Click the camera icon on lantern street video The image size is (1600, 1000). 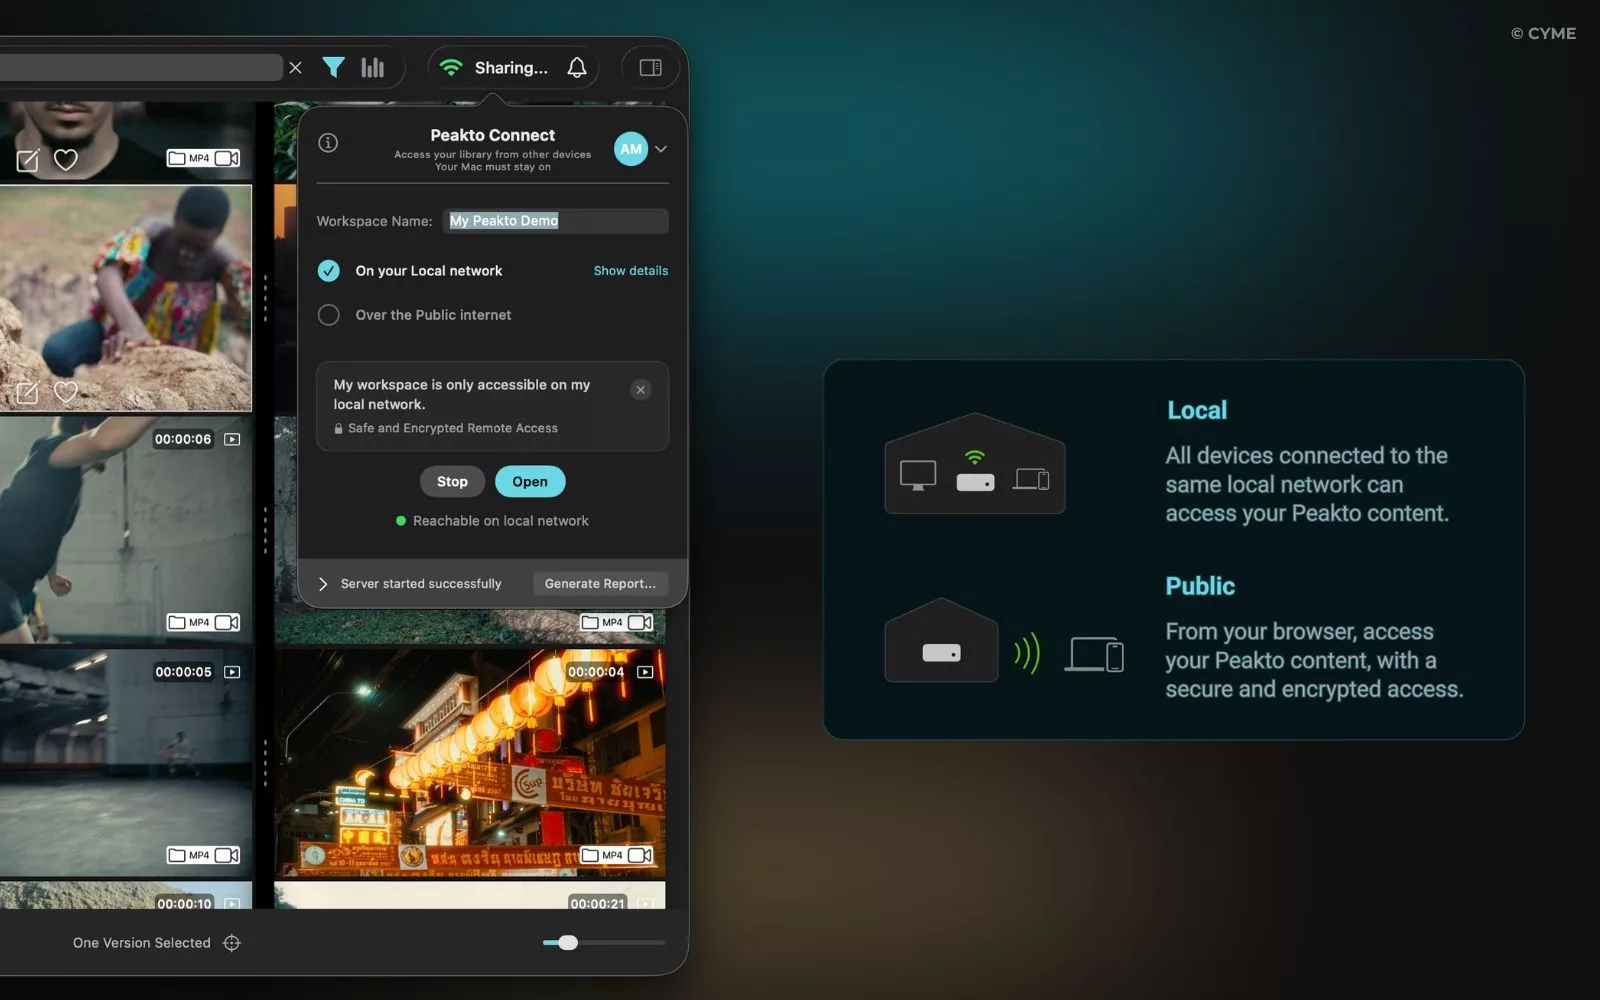click(640, 856)
